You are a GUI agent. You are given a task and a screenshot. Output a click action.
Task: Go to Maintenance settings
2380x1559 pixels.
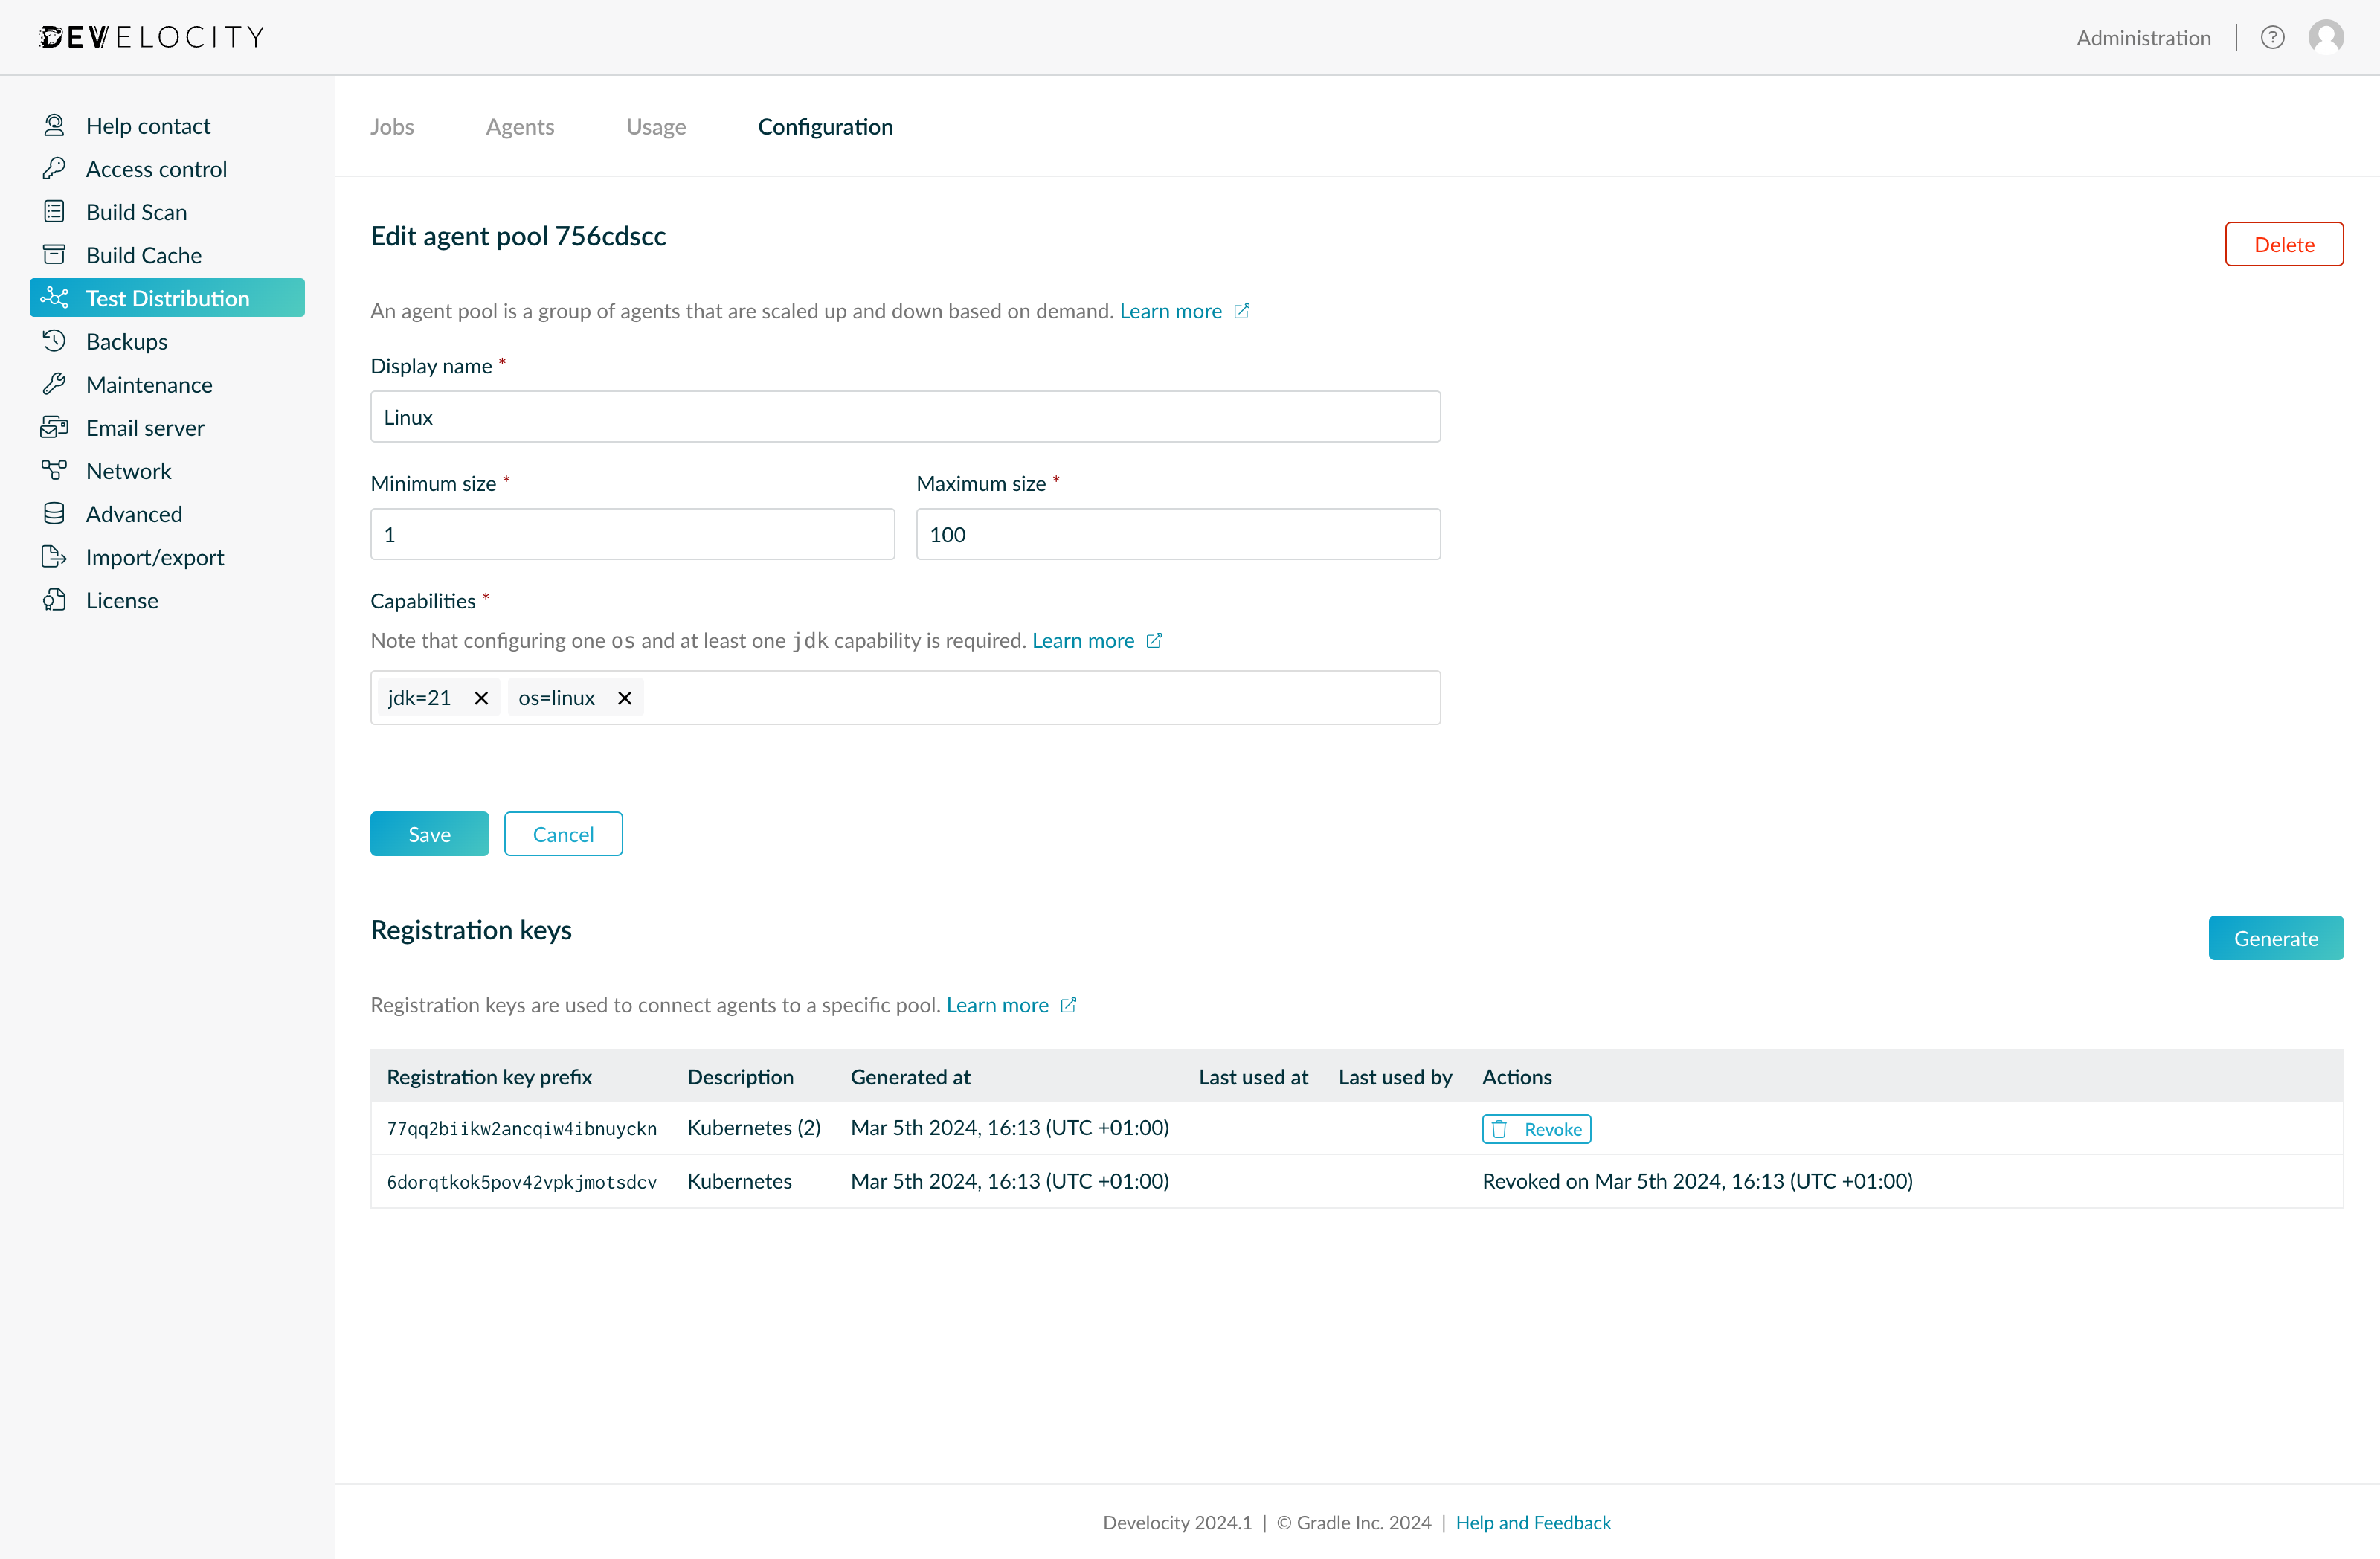tap(149, 384)
